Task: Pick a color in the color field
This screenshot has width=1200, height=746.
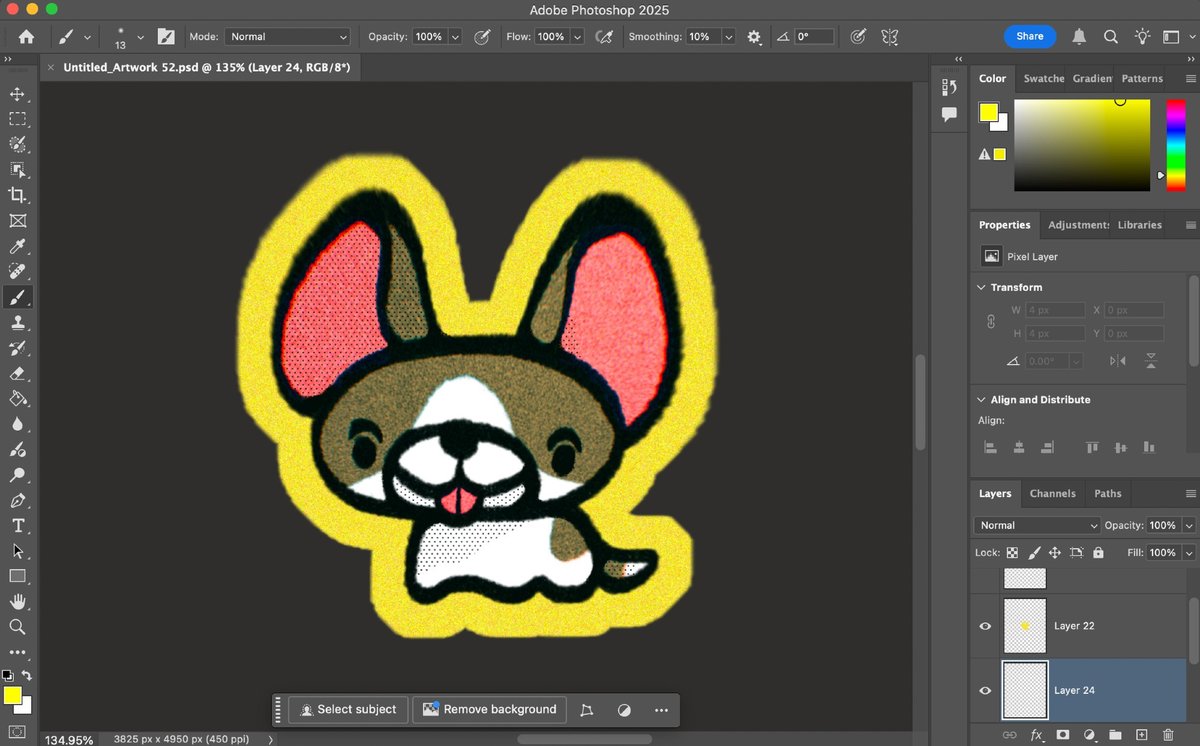Action: click(x=1082, y=145)
